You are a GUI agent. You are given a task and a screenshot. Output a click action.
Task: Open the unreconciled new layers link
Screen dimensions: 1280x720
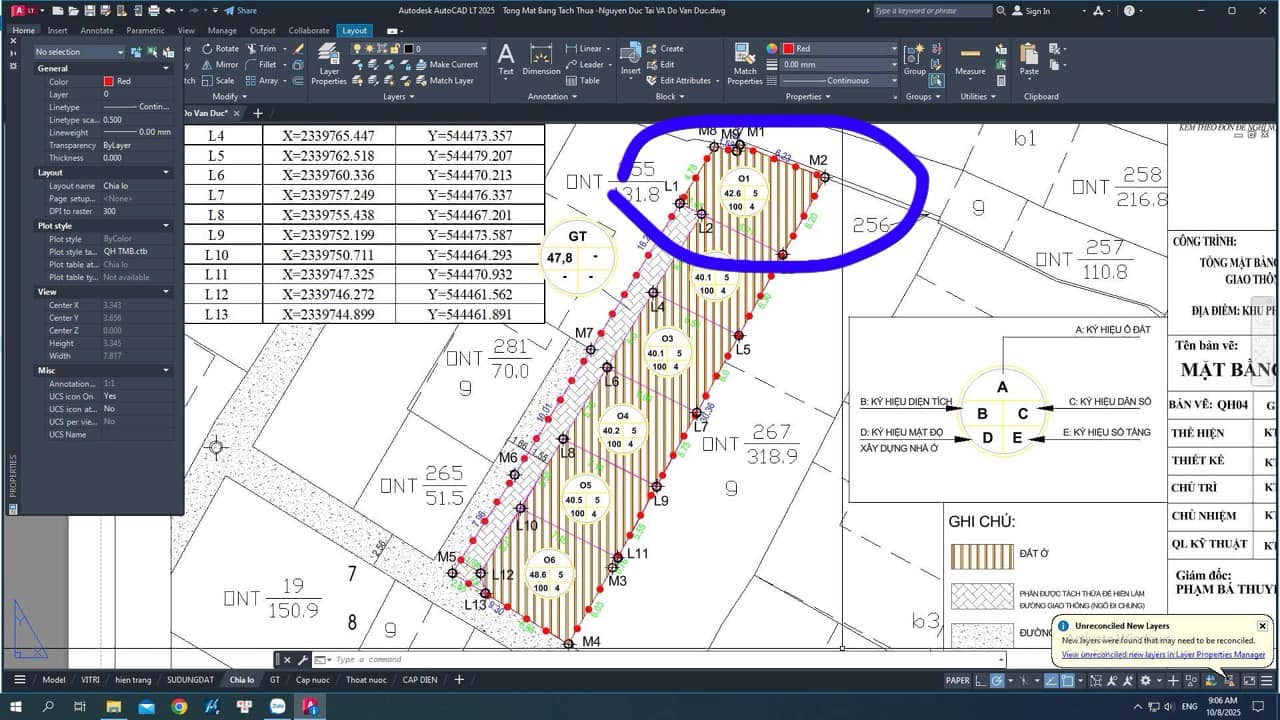(1163, 655)
